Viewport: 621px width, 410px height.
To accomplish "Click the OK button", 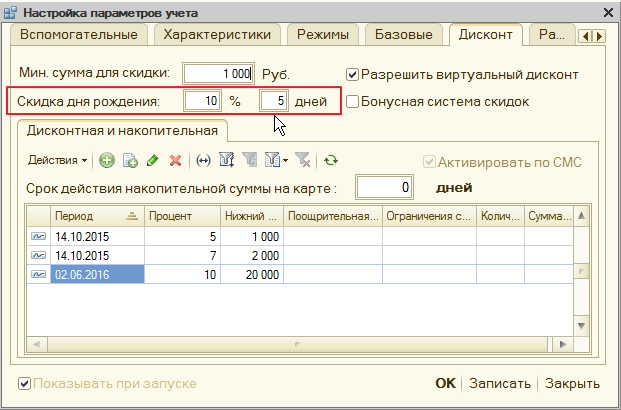I will pos(446,383).
